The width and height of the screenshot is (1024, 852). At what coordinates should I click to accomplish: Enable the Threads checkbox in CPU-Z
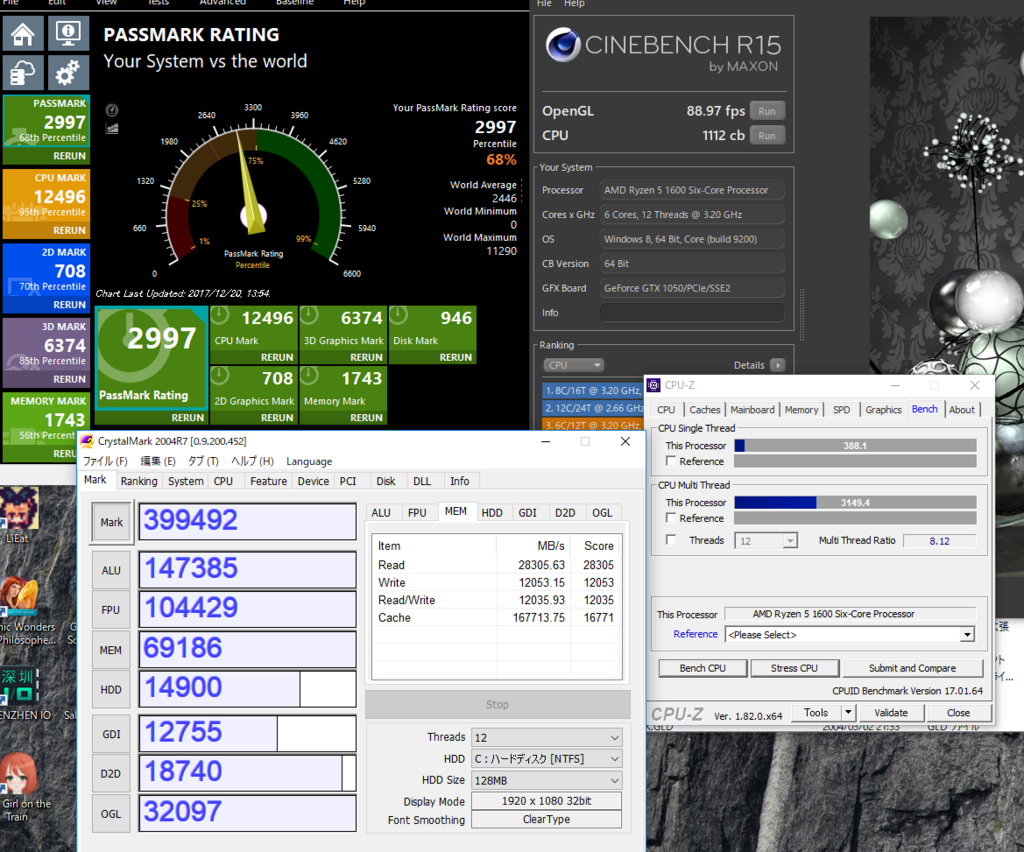[671, 540]
